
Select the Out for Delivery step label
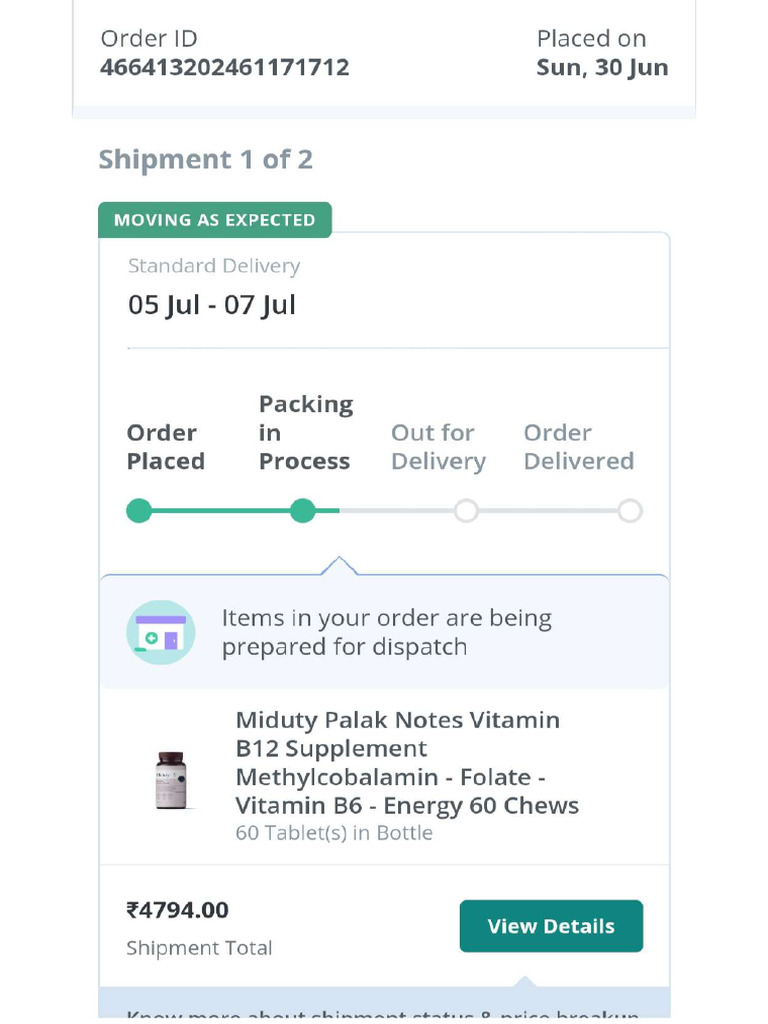(438, 447)
